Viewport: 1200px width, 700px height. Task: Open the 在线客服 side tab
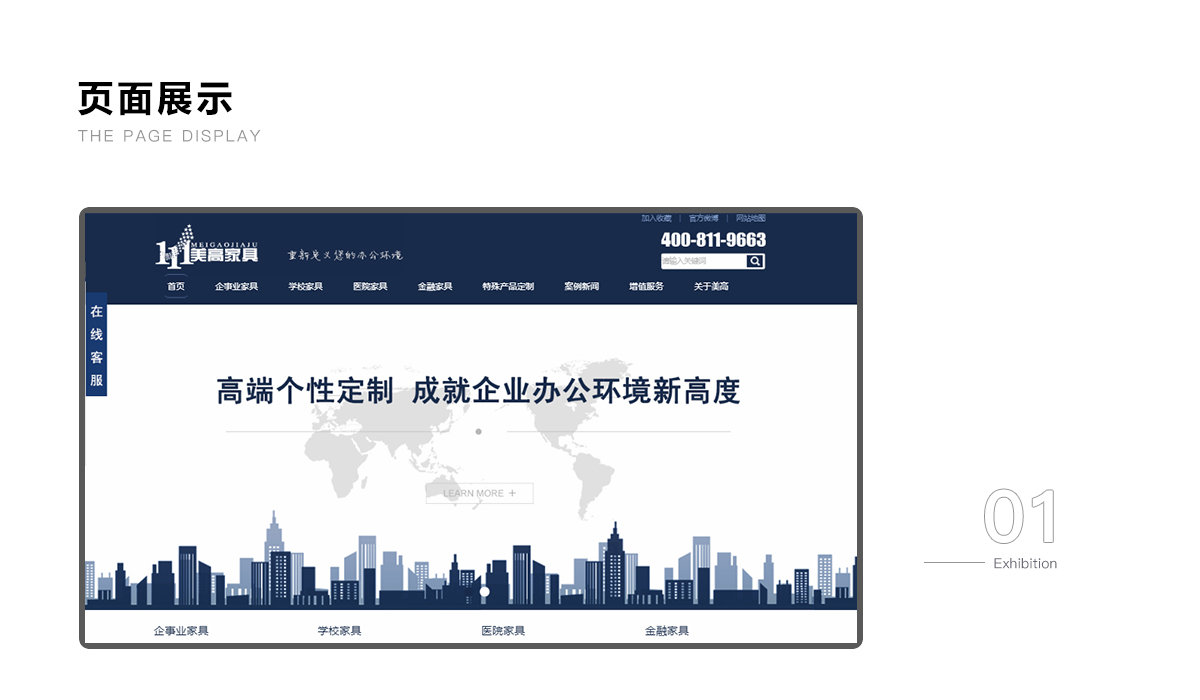pyautogui.click(x=96, y=346)
